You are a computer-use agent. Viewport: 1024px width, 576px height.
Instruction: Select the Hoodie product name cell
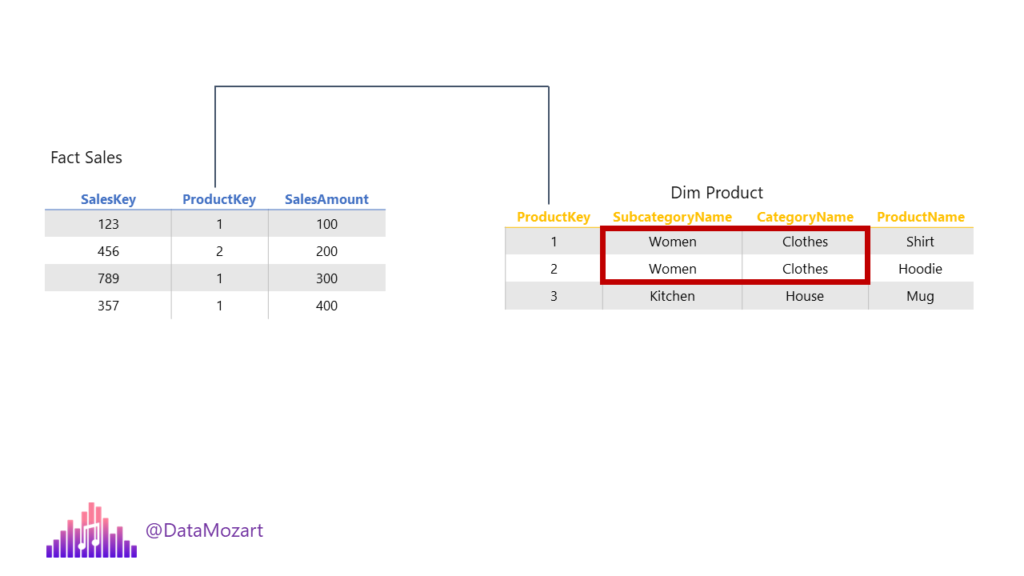[920, 269]
